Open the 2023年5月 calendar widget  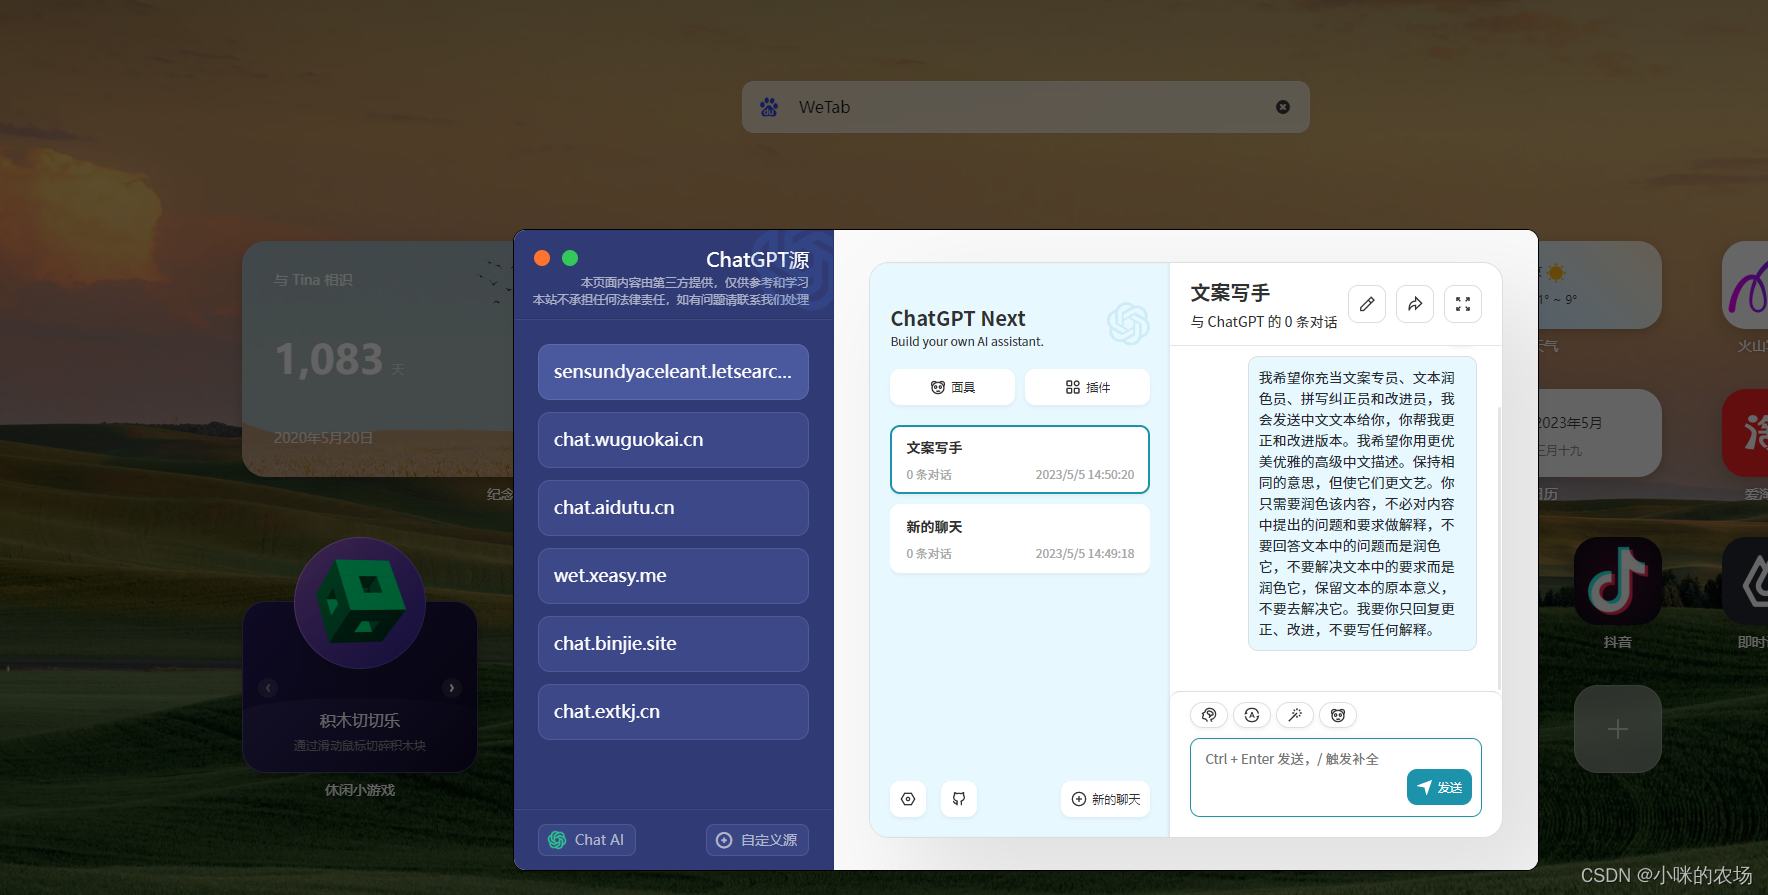(x=1600, y=433)
